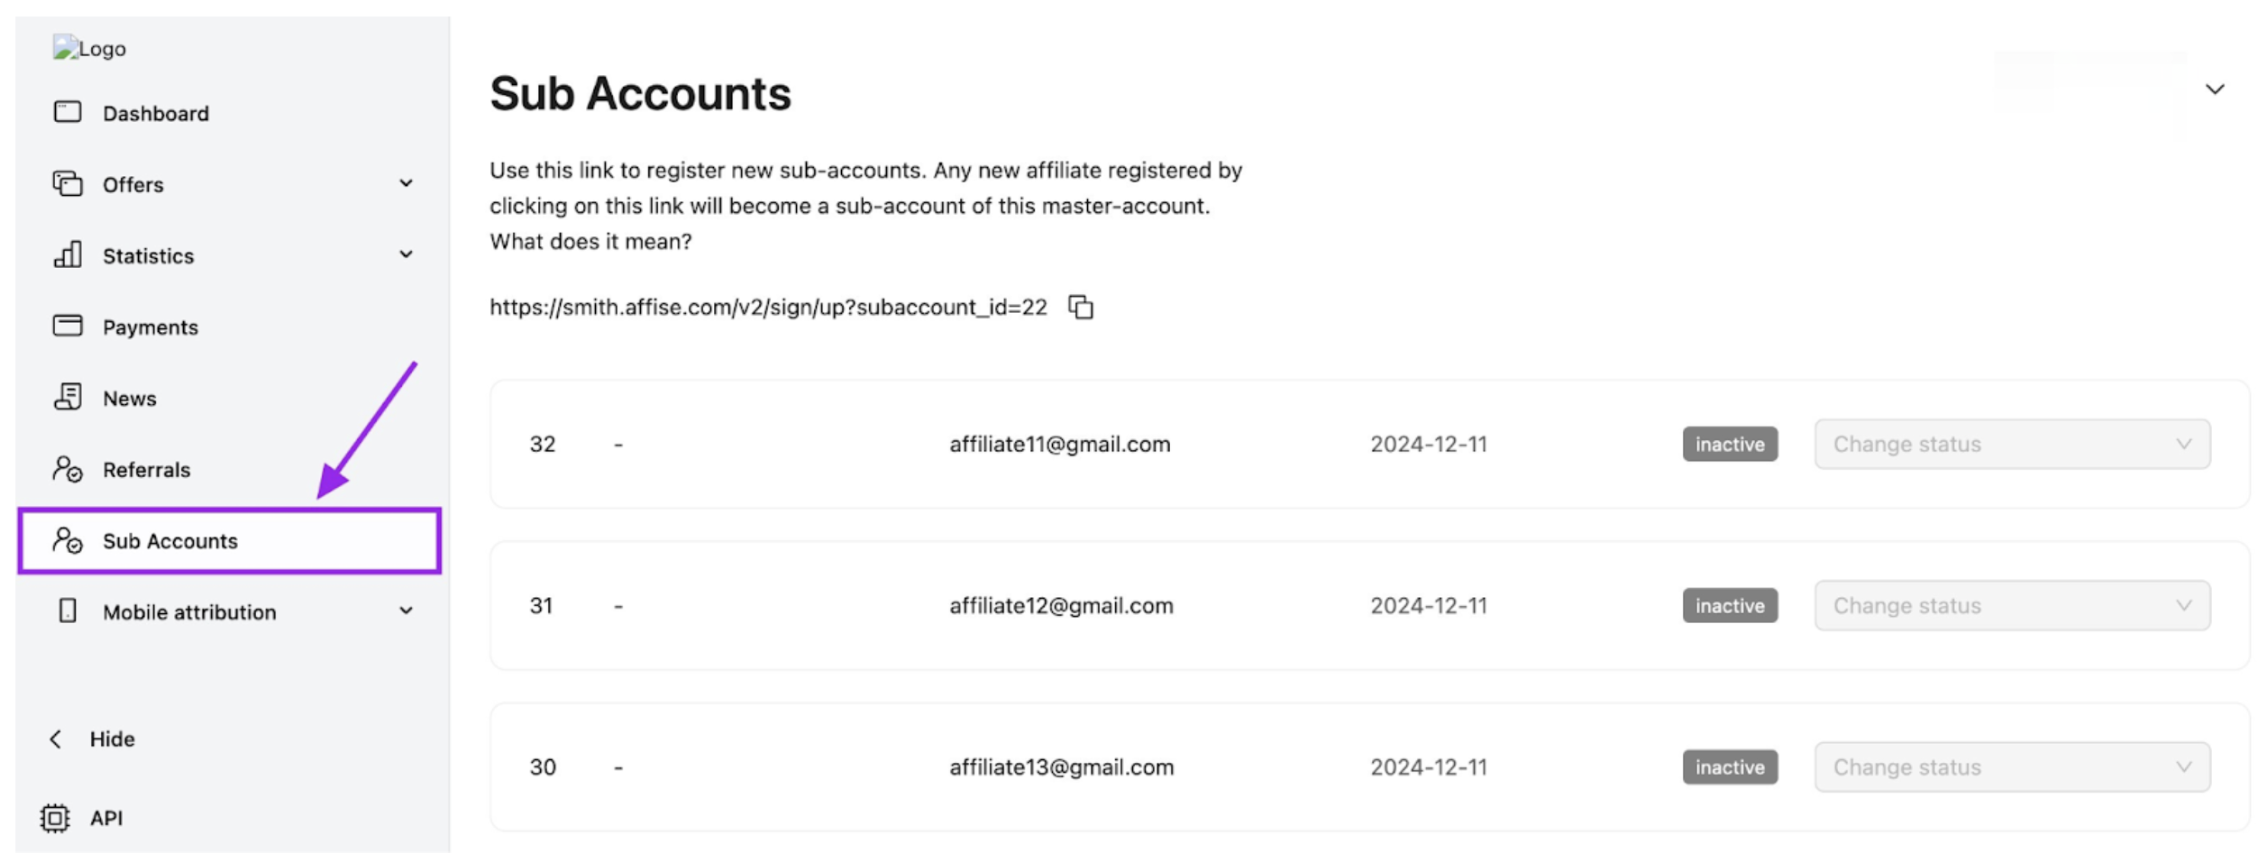Open the Sub Accounts menu item
2268x866 pixels.
[x=170, y=541]
